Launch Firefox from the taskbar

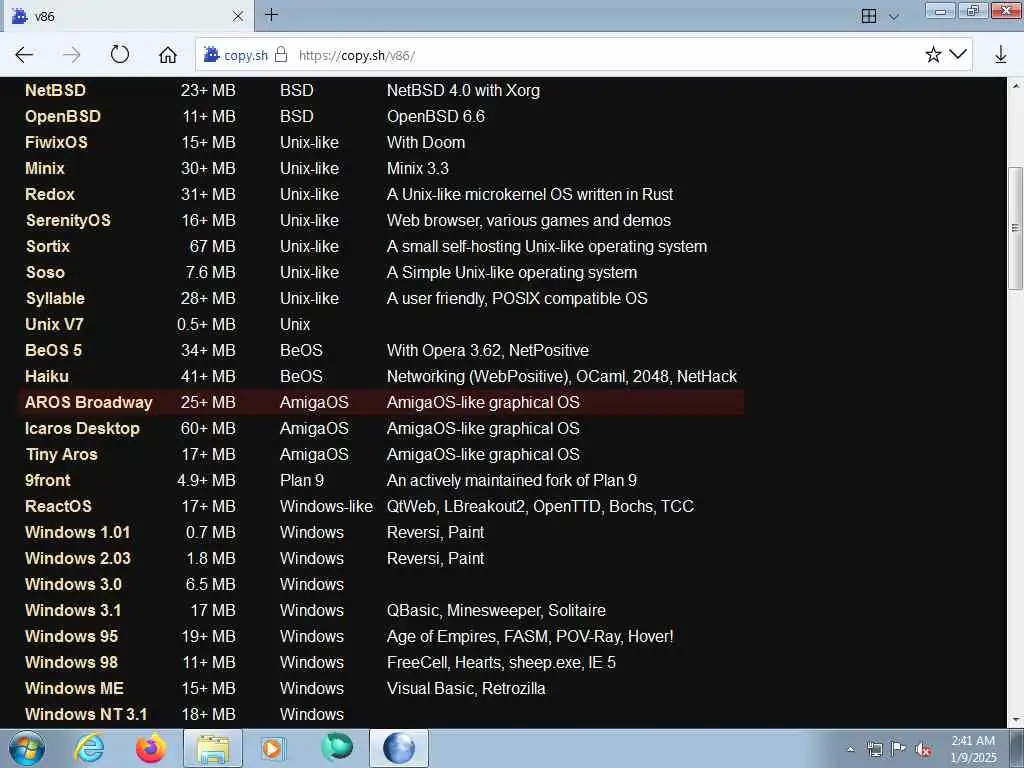point(150,748)
